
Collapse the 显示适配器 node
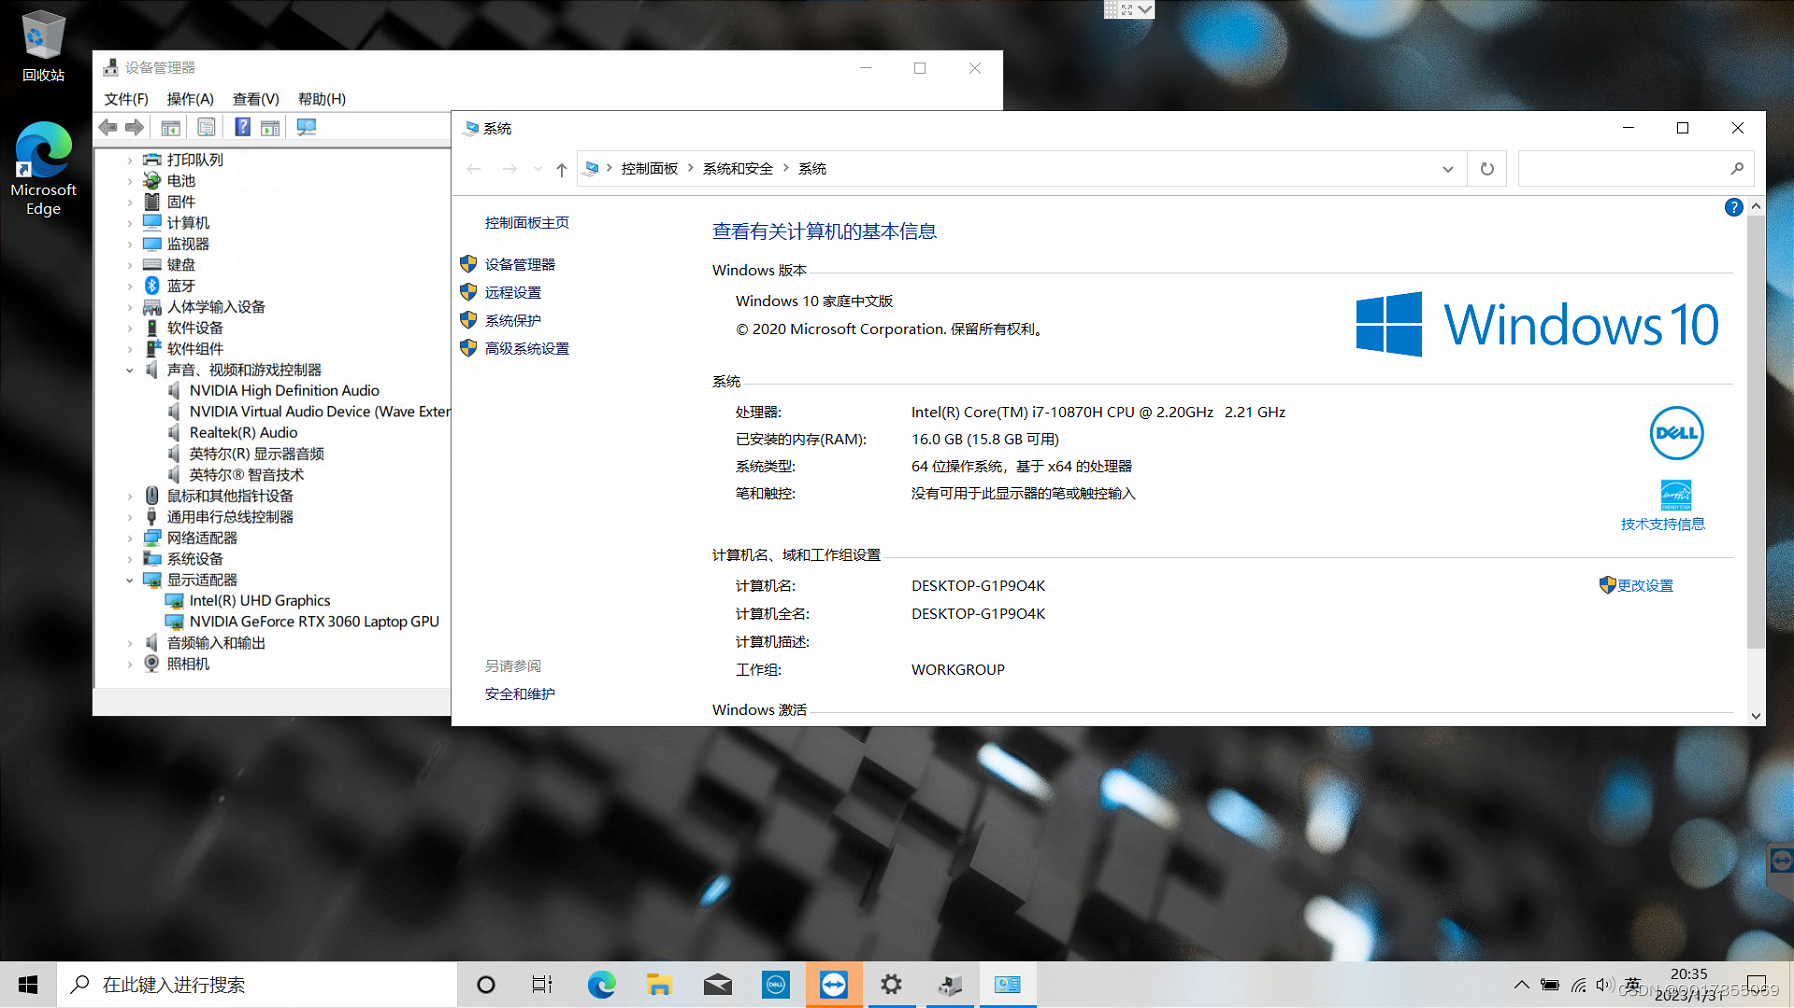pos(130,580)
